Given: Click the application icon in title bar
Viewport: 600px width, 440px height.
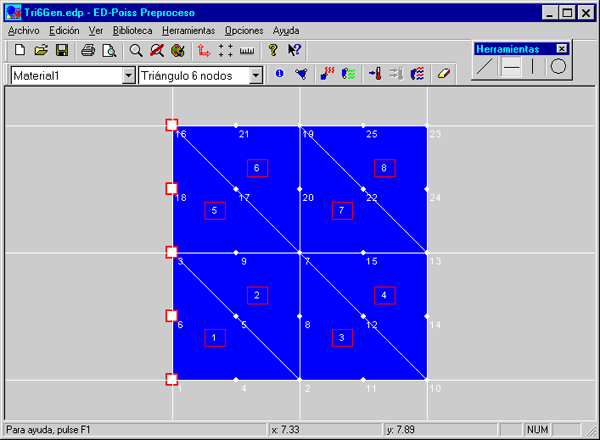Looking at the screenshot, I should click(13, 12).
